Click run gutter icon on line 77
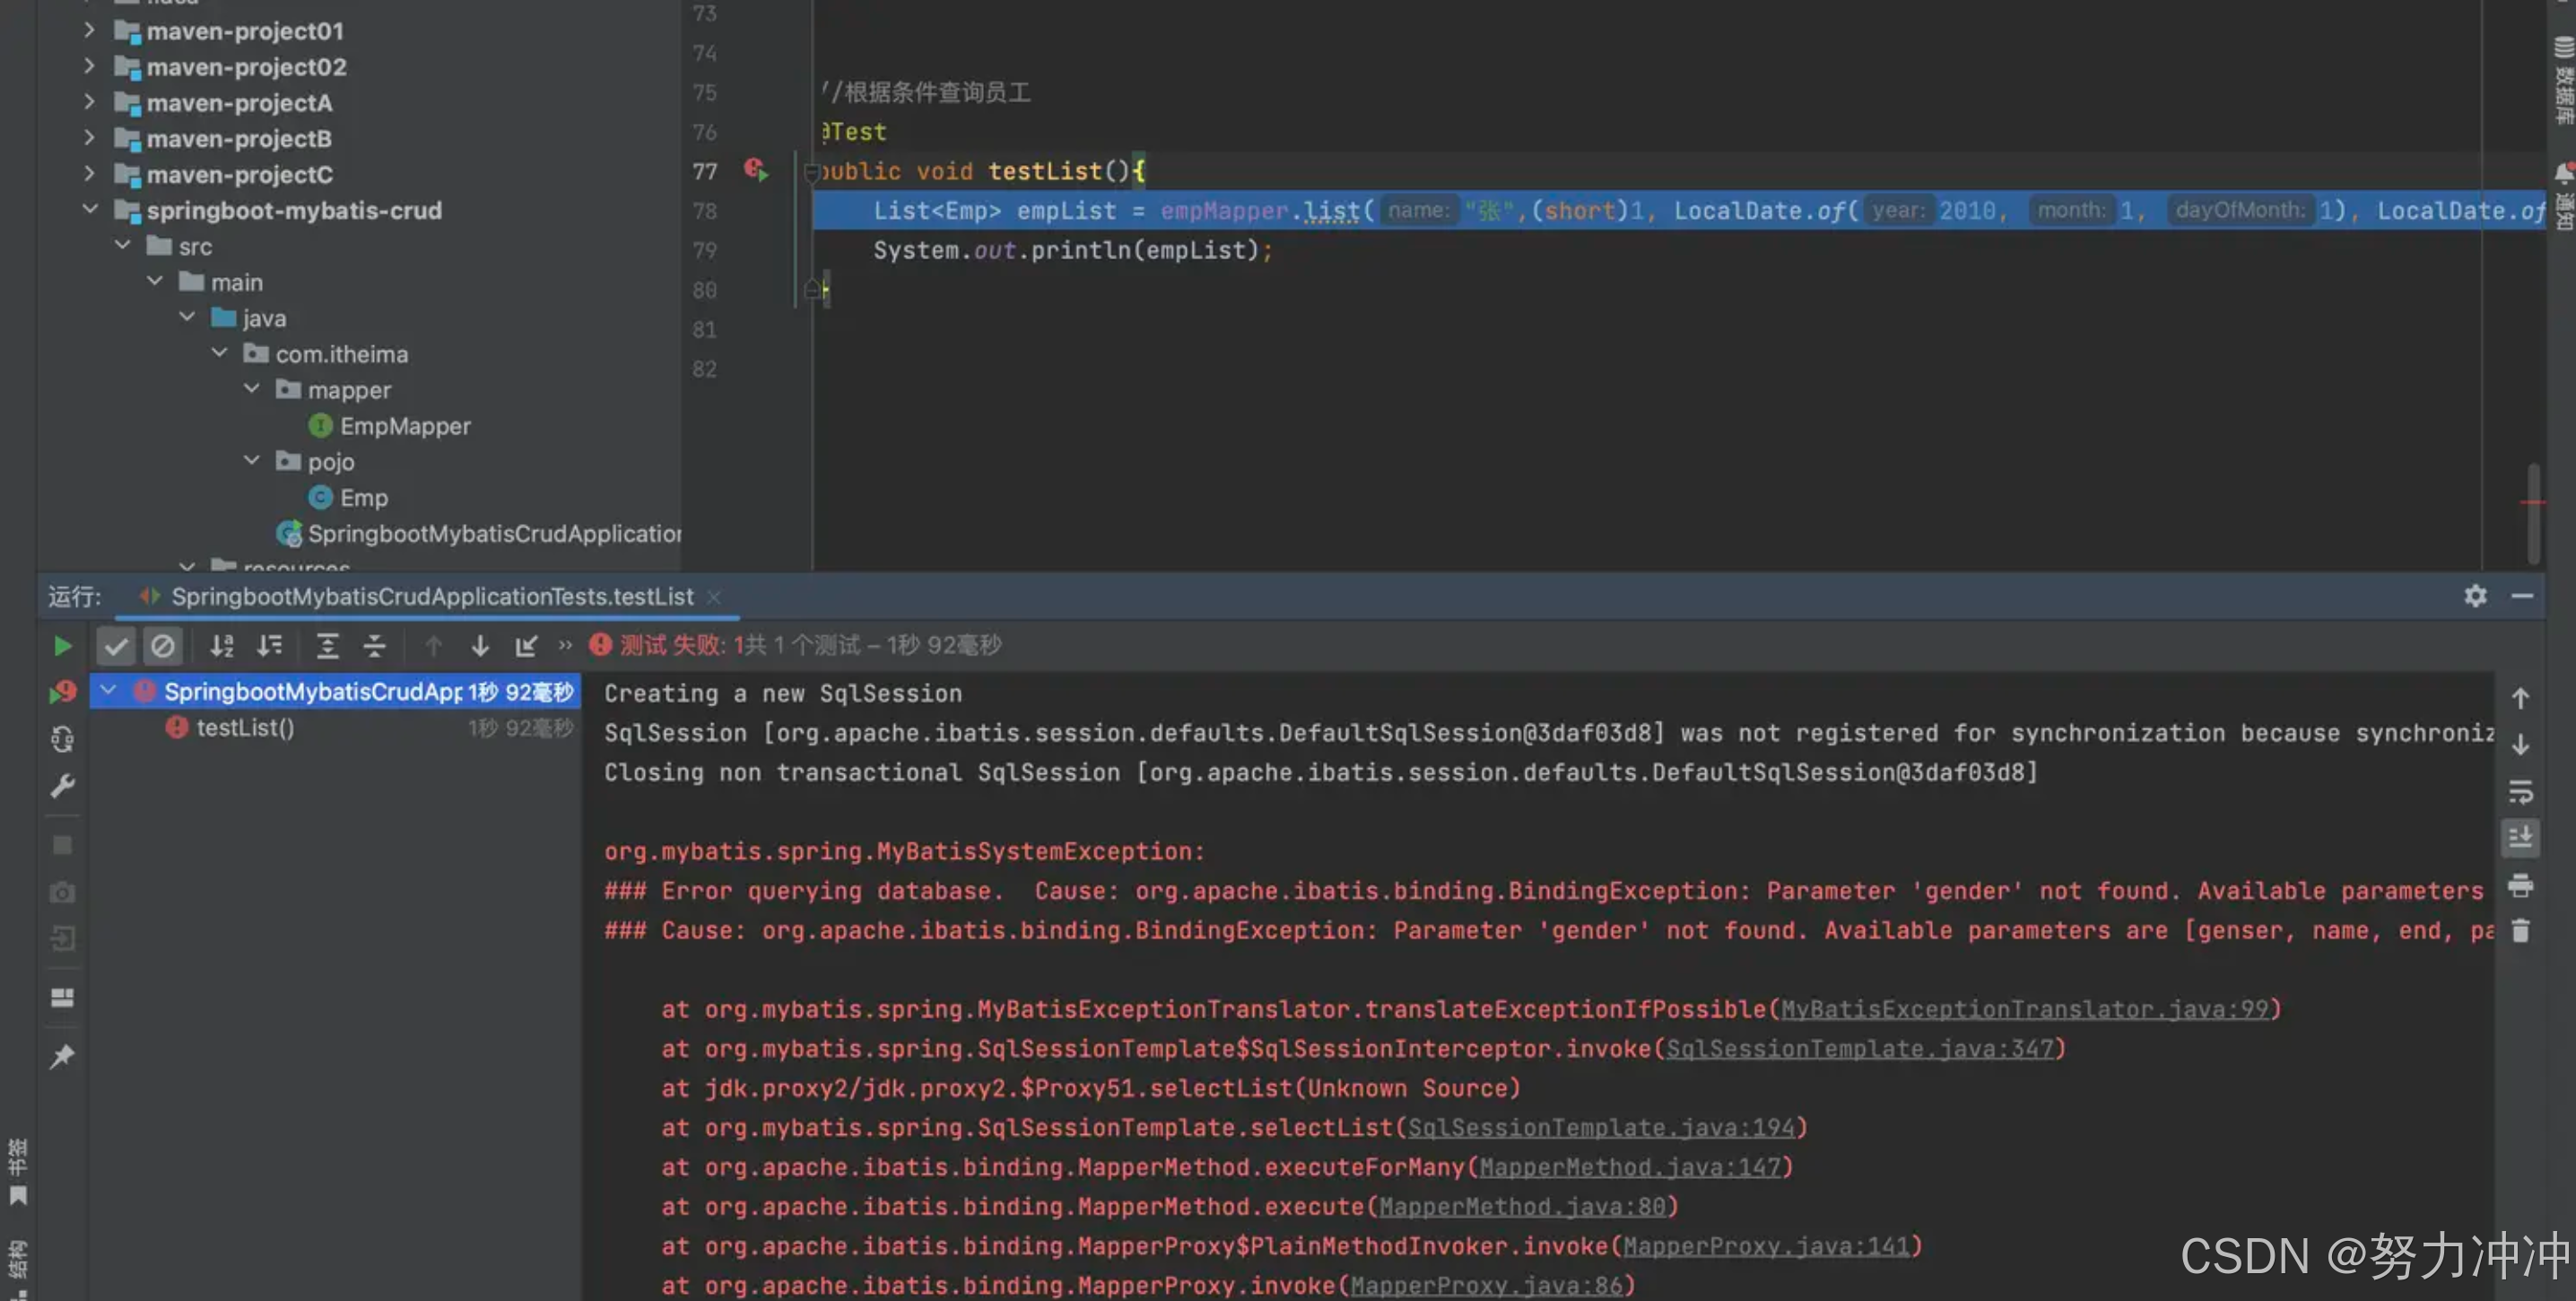The width and height of the screenshot is (2576, 1301). tap(756, 171)
